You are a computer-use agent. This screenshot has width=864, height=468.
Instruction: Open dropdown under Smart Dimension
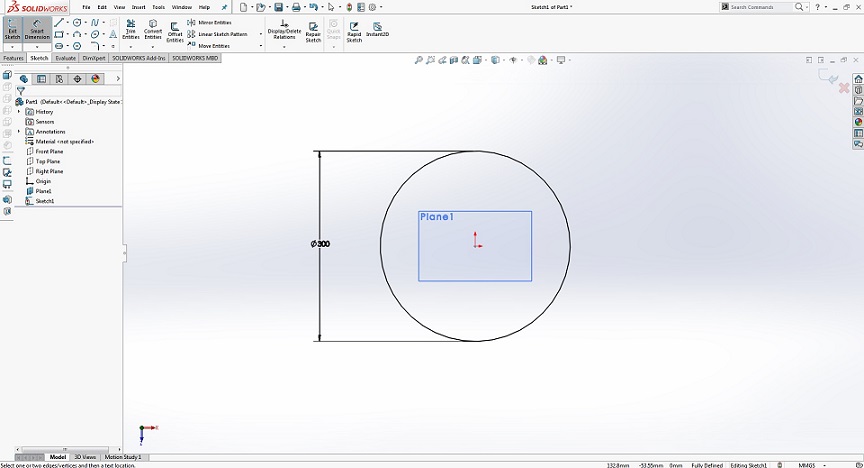click(37, 47)
